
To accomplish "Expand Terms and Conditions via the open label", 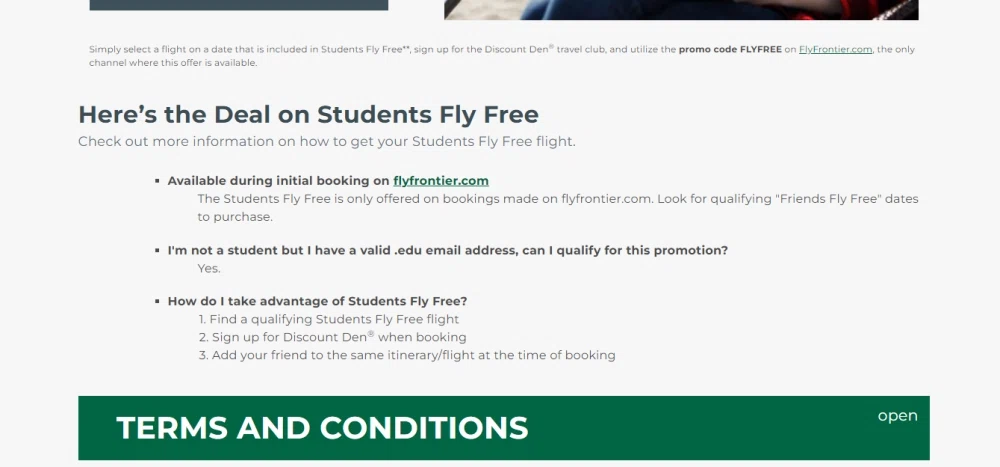I will 897,416.
